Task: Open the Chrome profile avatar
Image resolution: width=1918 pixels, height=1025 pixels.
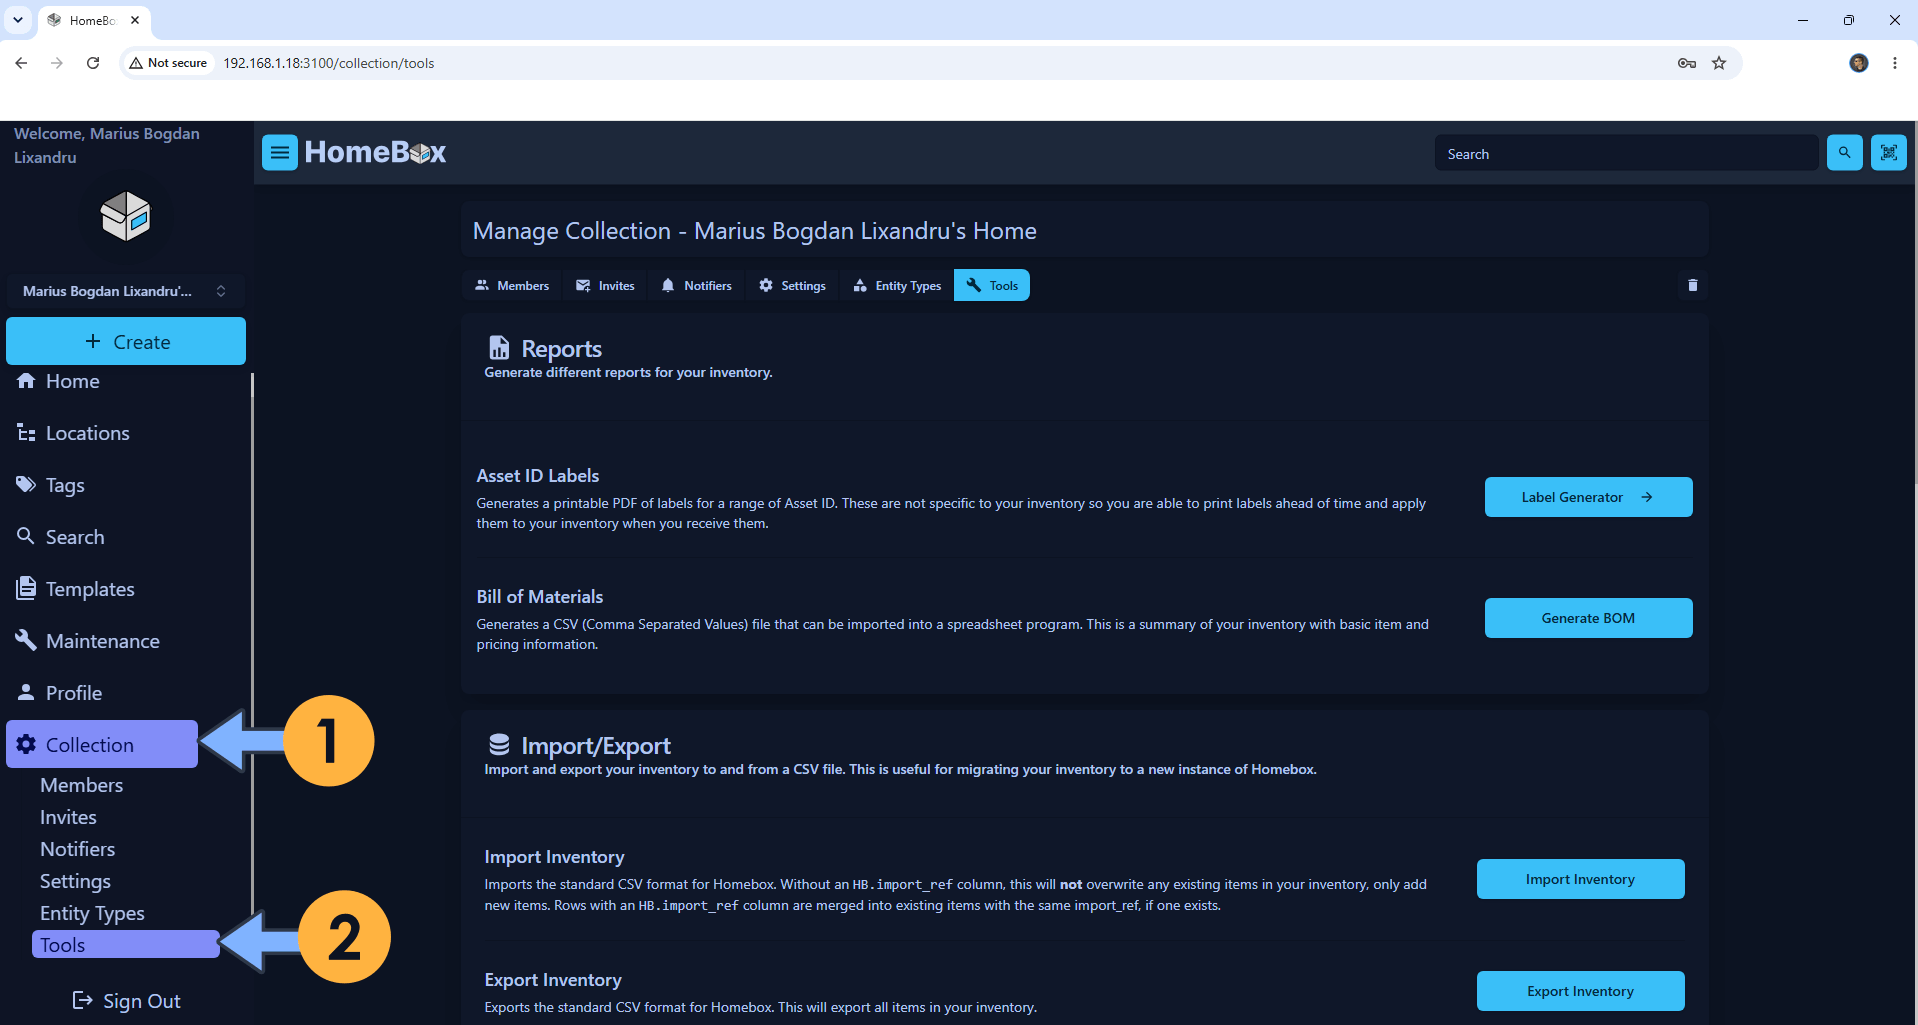Action: click(x=1859, y=63)
